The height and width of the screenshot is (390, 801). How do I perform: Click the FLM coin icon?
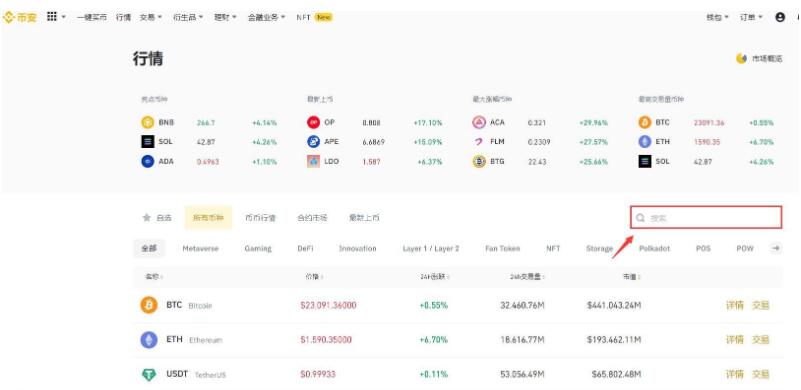tap(479, 142)
